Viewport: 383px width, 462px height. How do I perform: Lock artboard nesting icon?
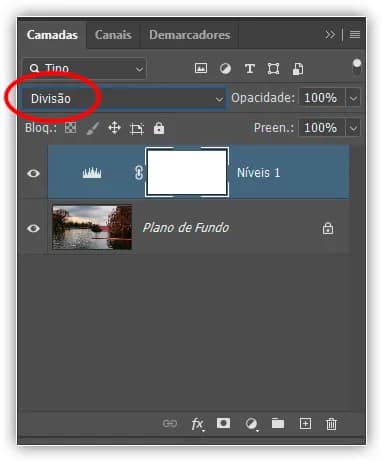pos(137,129)
